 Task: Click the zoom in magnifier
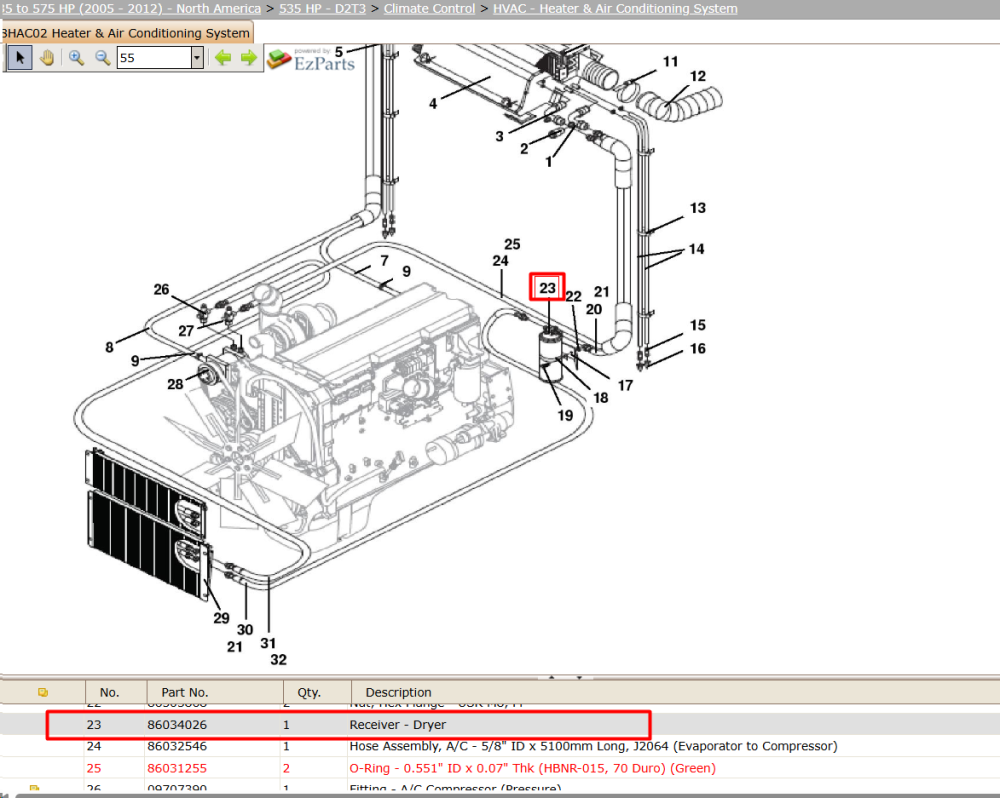[x=77, y=58]
